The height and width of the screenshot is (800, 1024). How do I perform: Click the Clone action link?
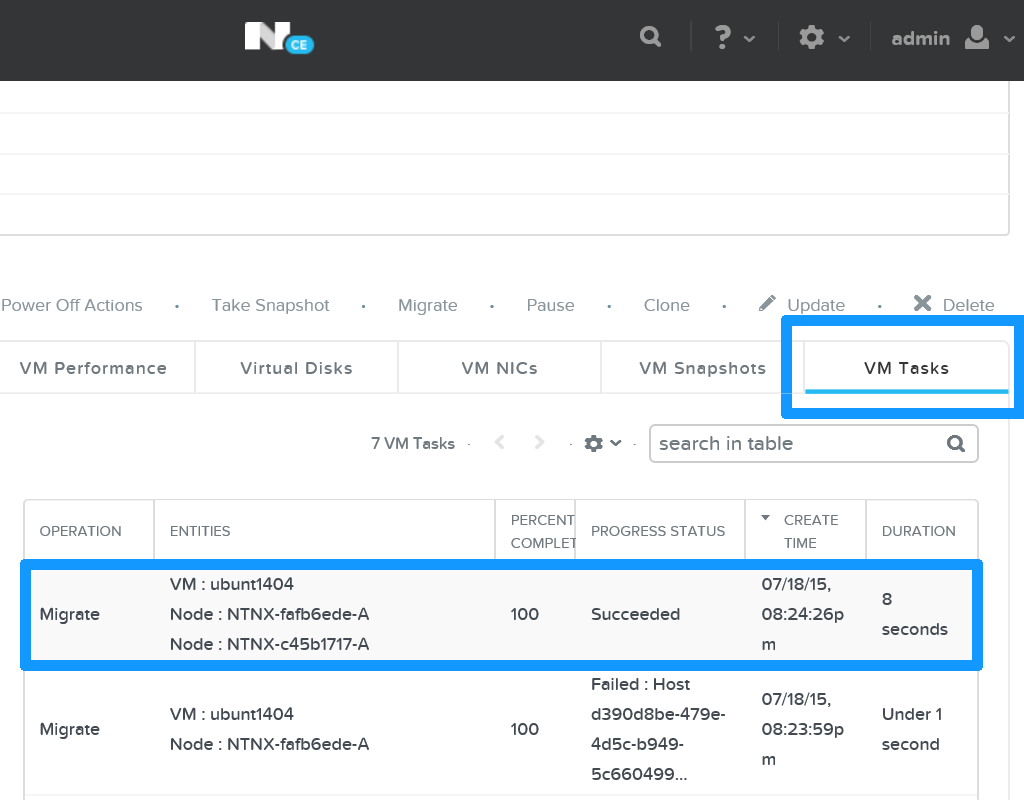tap(666, 305)
